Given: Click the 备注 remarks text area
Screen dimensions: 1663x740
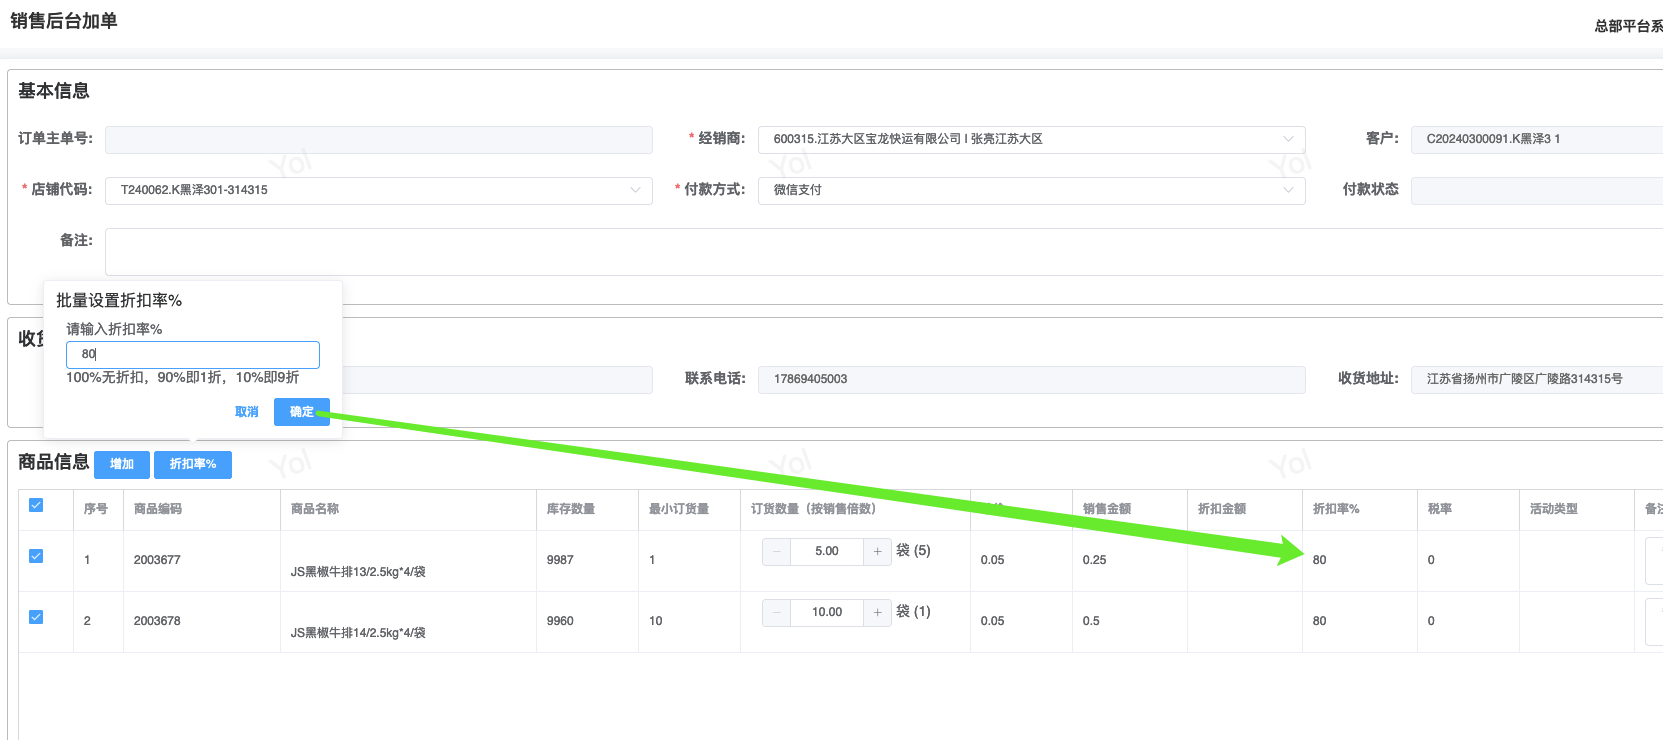Looking at the screenshot, I should (x=880, y=251).
